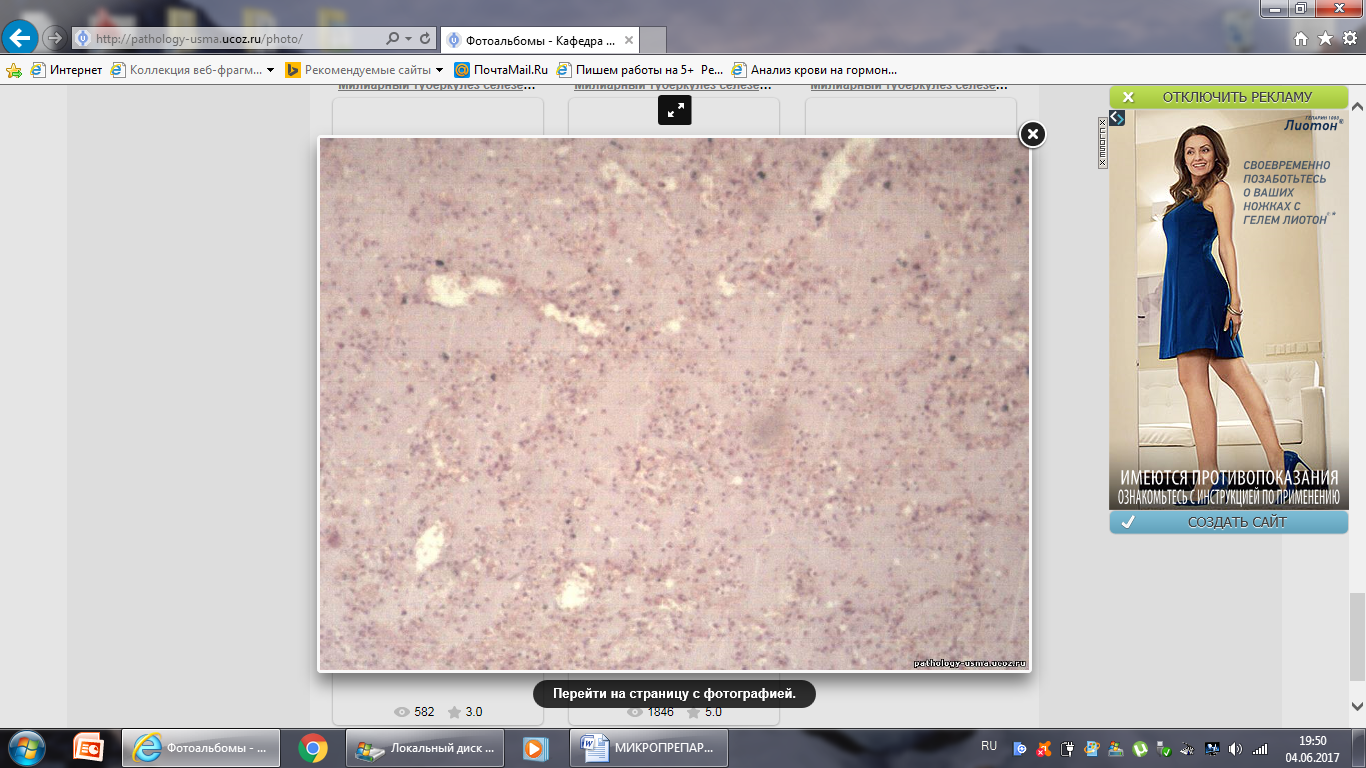Image resolution: width=1366 pixels, height=768 pixels.
Task: Expand photo to fullscreen with arrows icon
Action: pos(675,110)
